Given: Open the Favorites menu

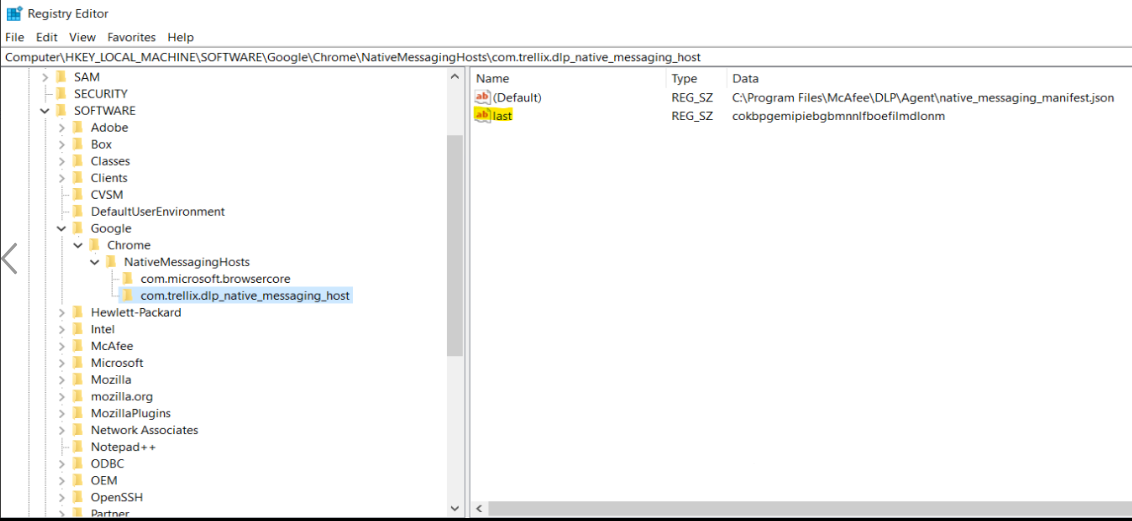Looking at the screenshot, I should 131,37.
